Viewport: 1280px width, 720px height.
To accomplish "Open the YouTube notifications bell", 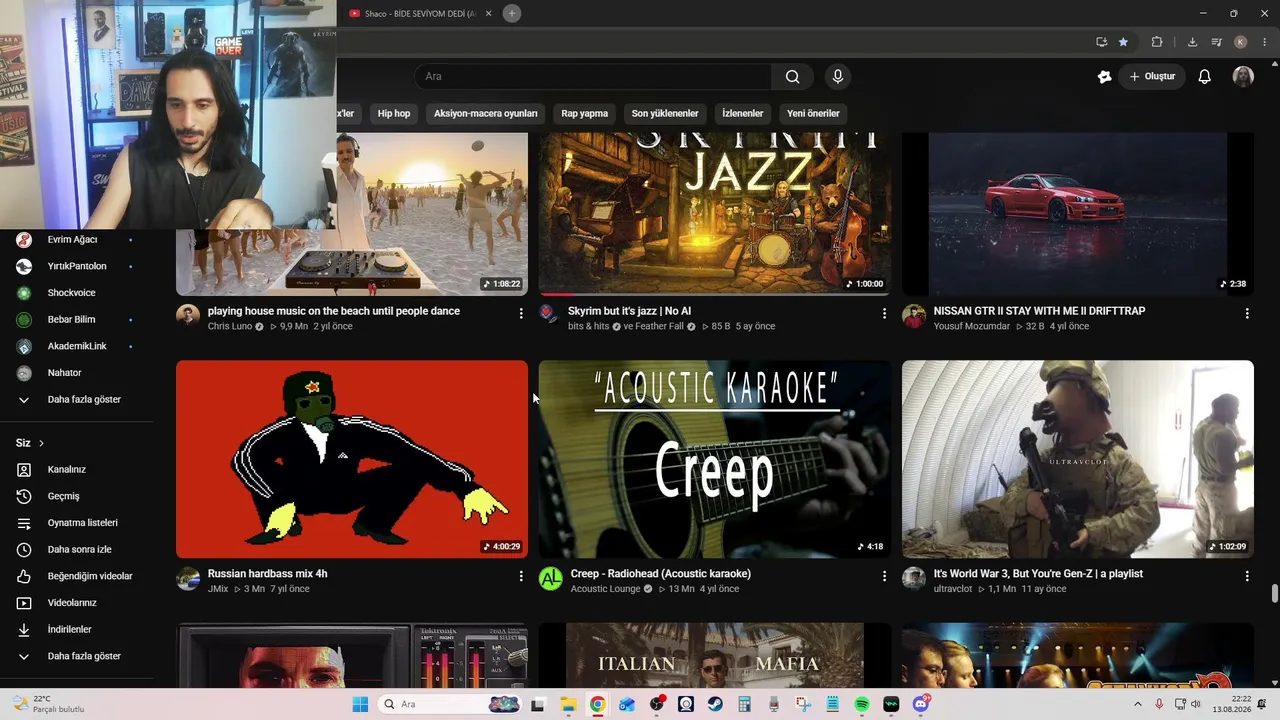I will click(x=1205, y=77).
